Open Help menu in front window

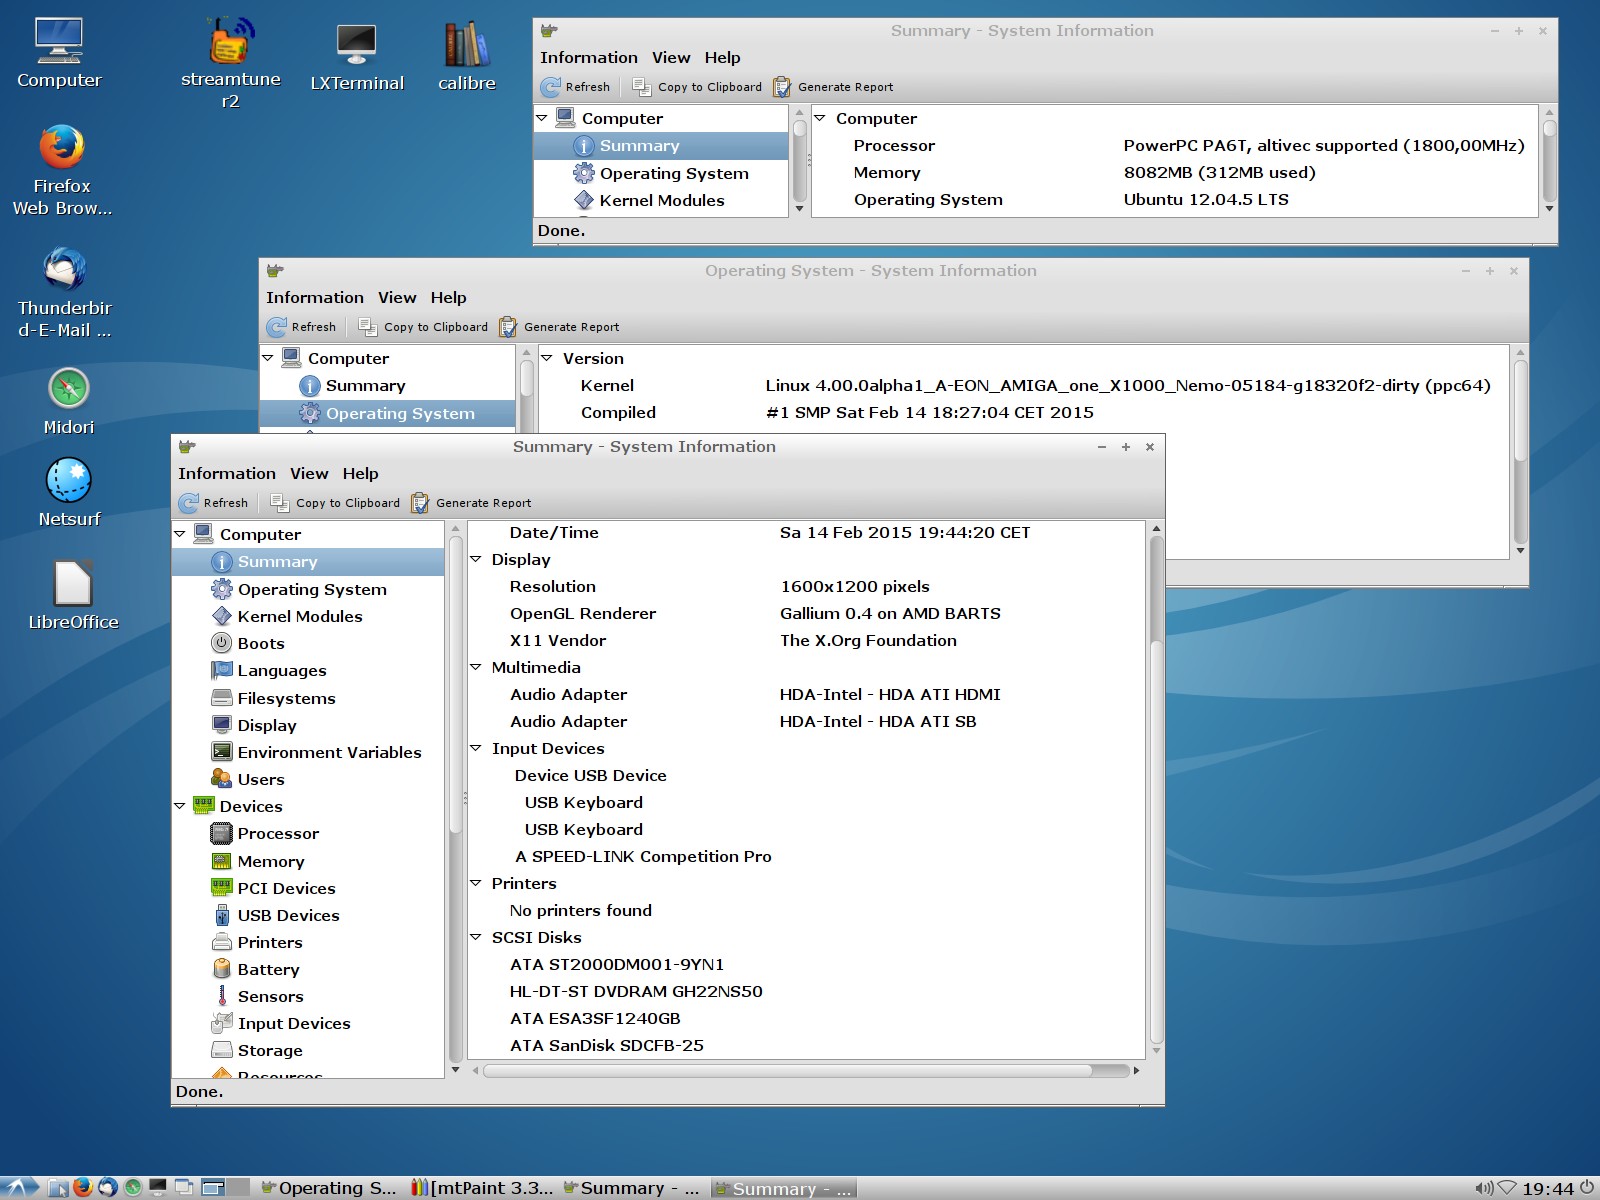point(360,474)
